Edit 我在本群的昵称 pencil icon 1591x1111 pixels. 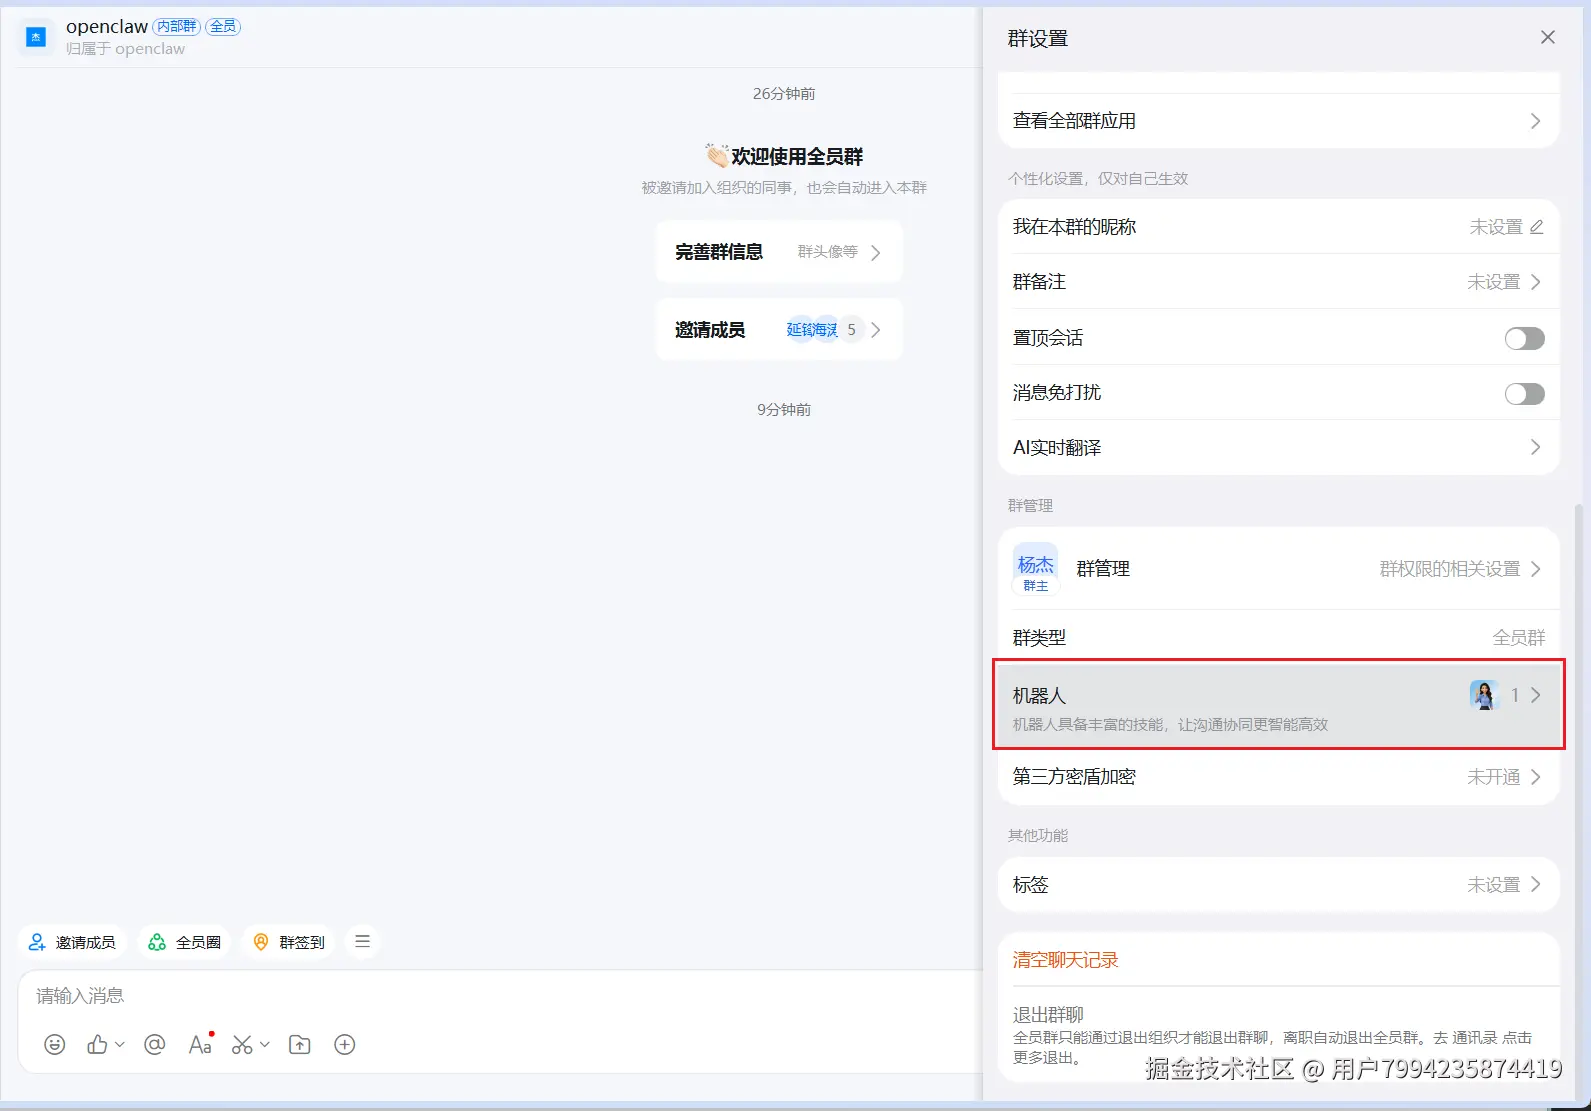coord(1537,227)
